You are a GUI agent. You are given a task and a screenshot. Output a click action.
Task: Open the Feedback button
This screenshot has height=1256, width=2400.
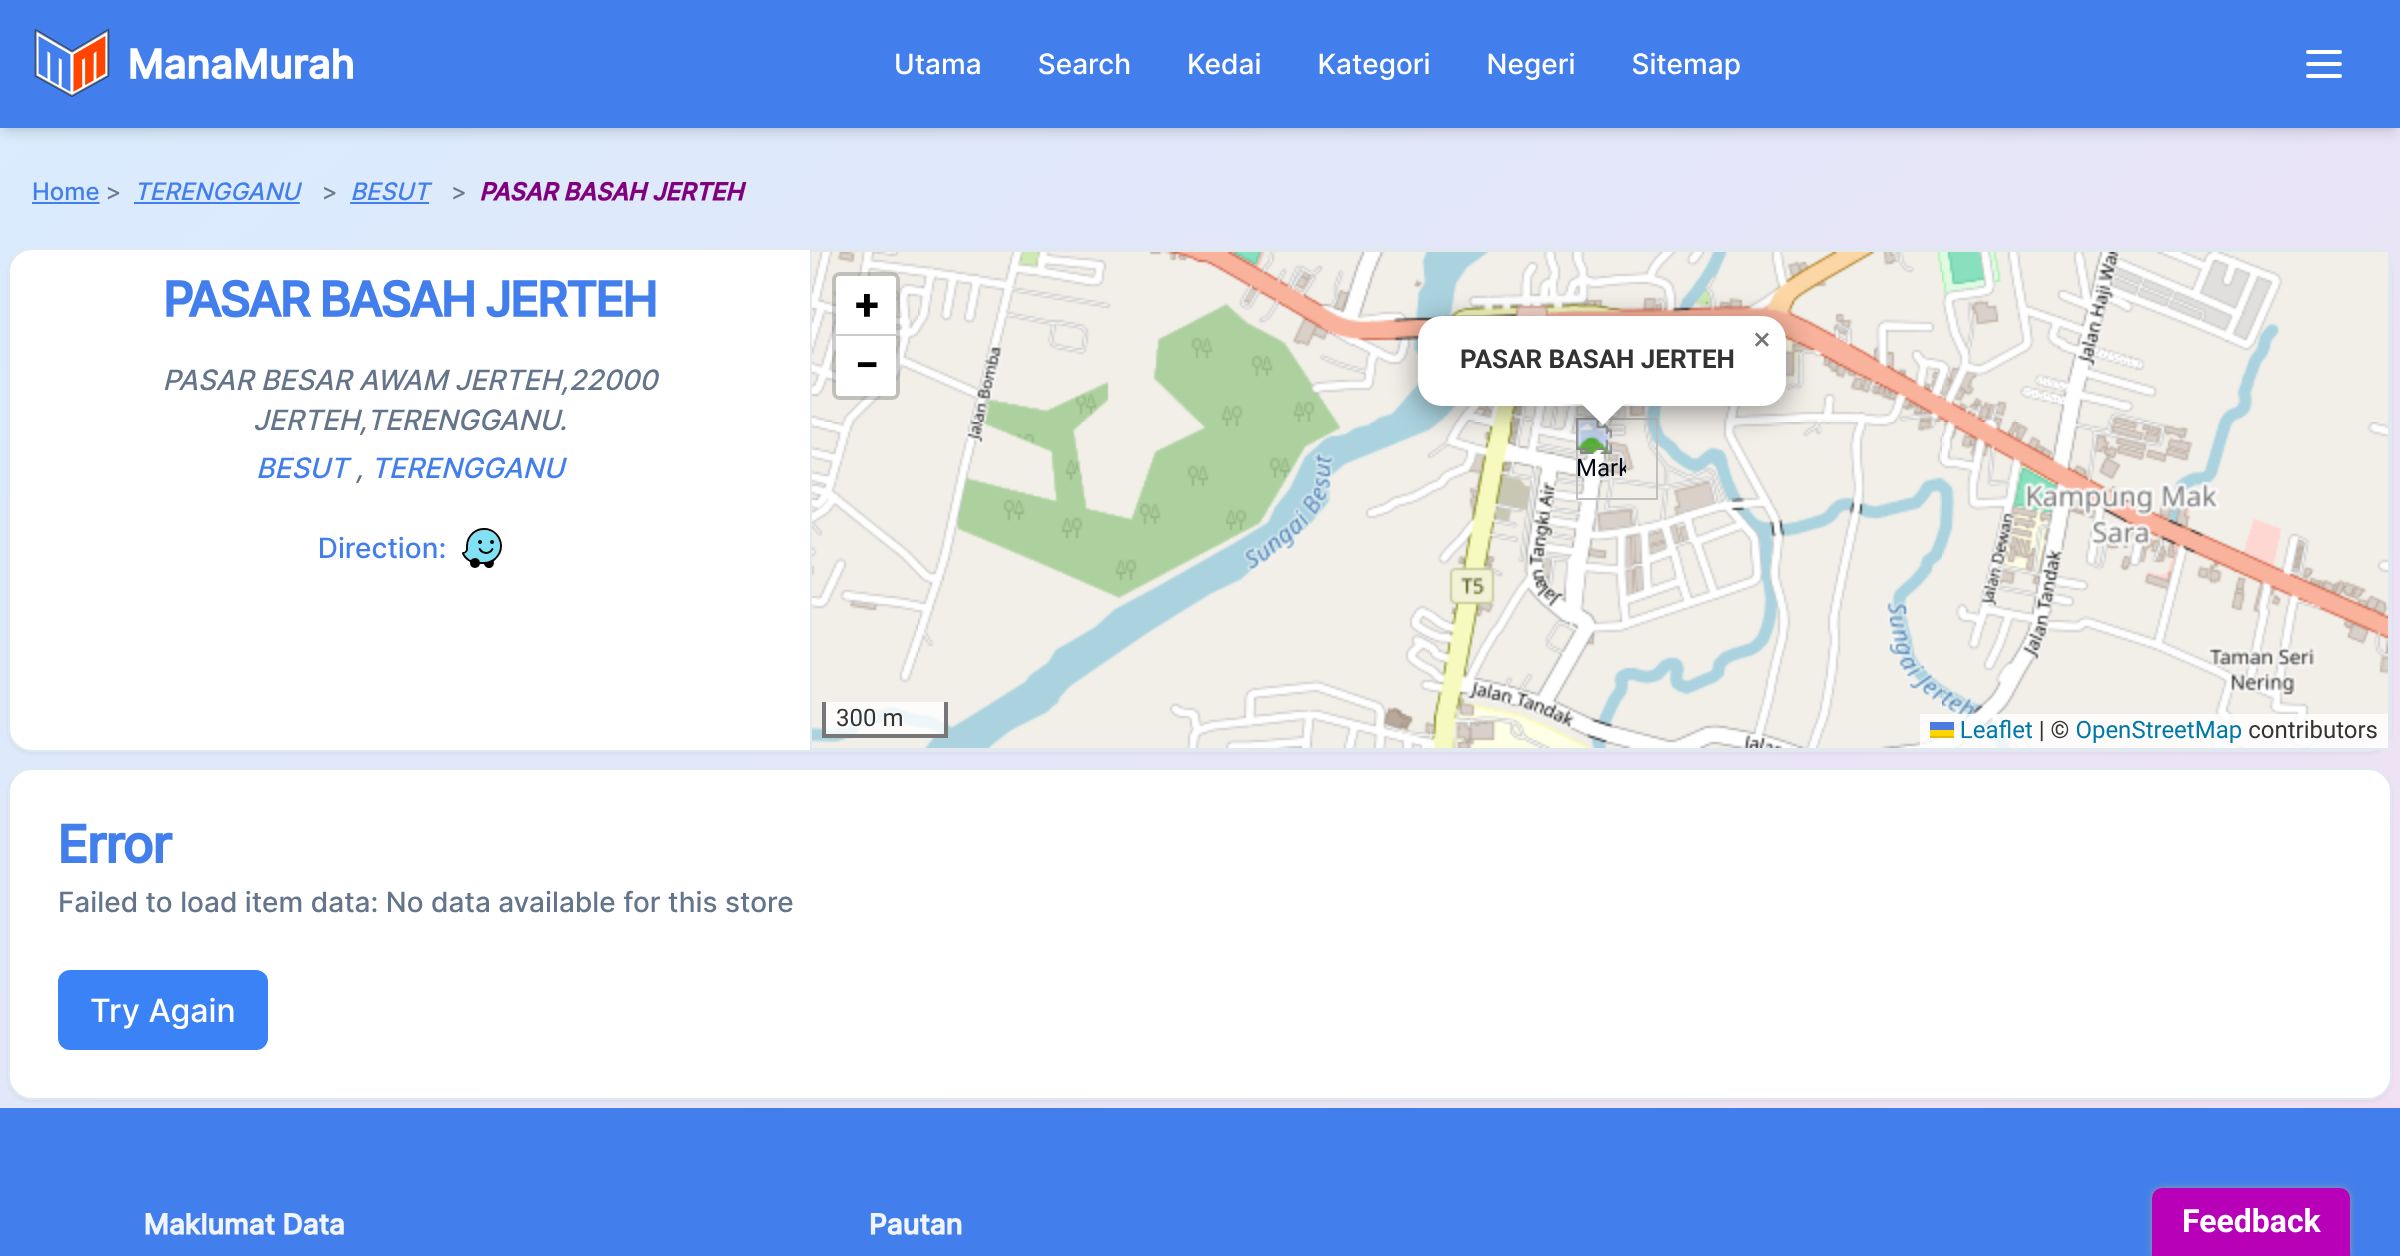tap(2250, 1221)
